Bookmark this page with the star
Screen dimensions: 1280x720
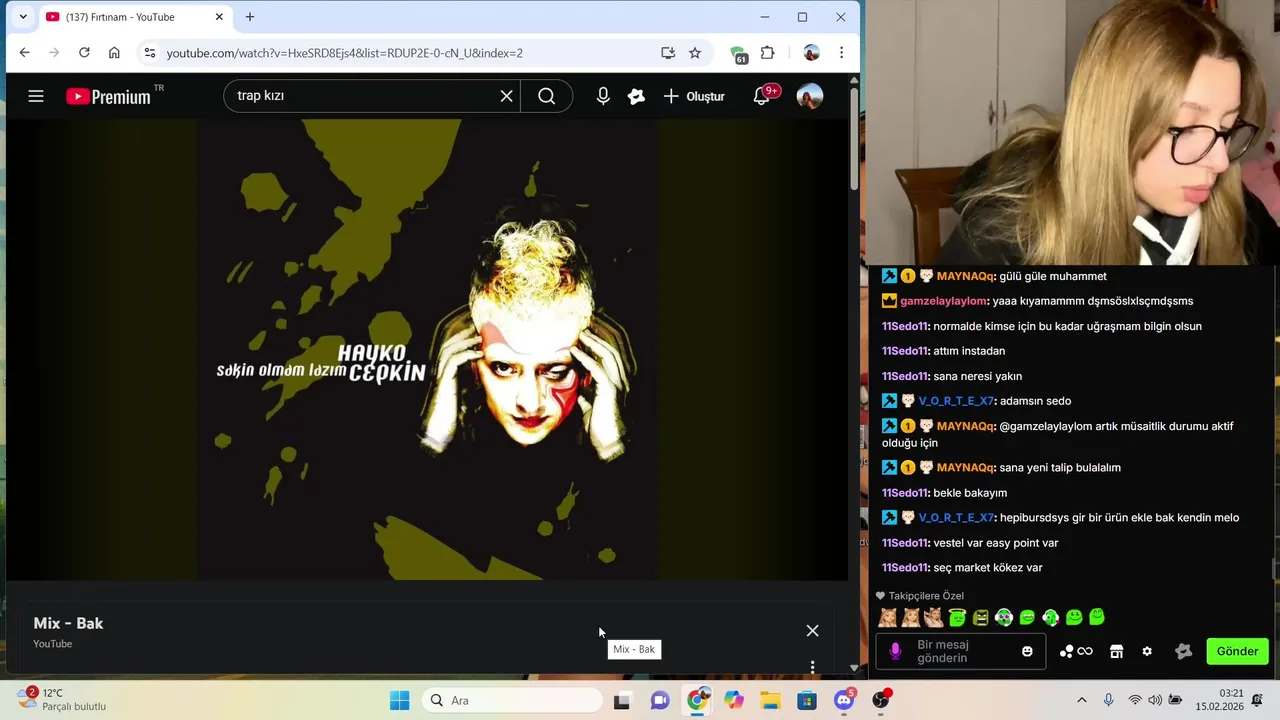(x=695, y=53)
